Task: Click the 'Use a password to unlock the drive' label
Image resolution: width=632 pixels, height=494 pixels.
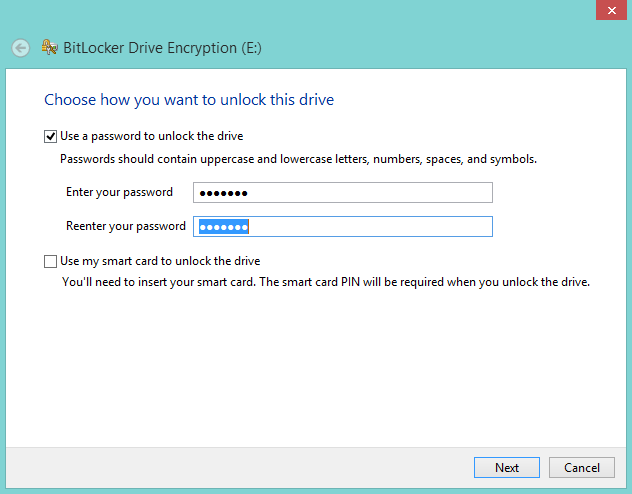Action: [x=152, y=136]
